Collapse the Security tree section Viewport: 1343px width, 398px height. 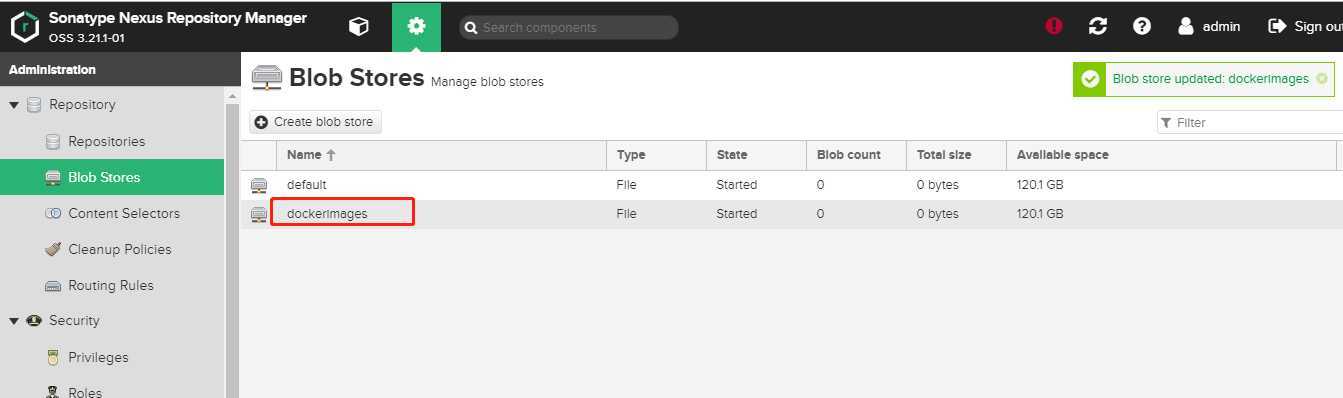pyautogui.click(x=14, y=321)
